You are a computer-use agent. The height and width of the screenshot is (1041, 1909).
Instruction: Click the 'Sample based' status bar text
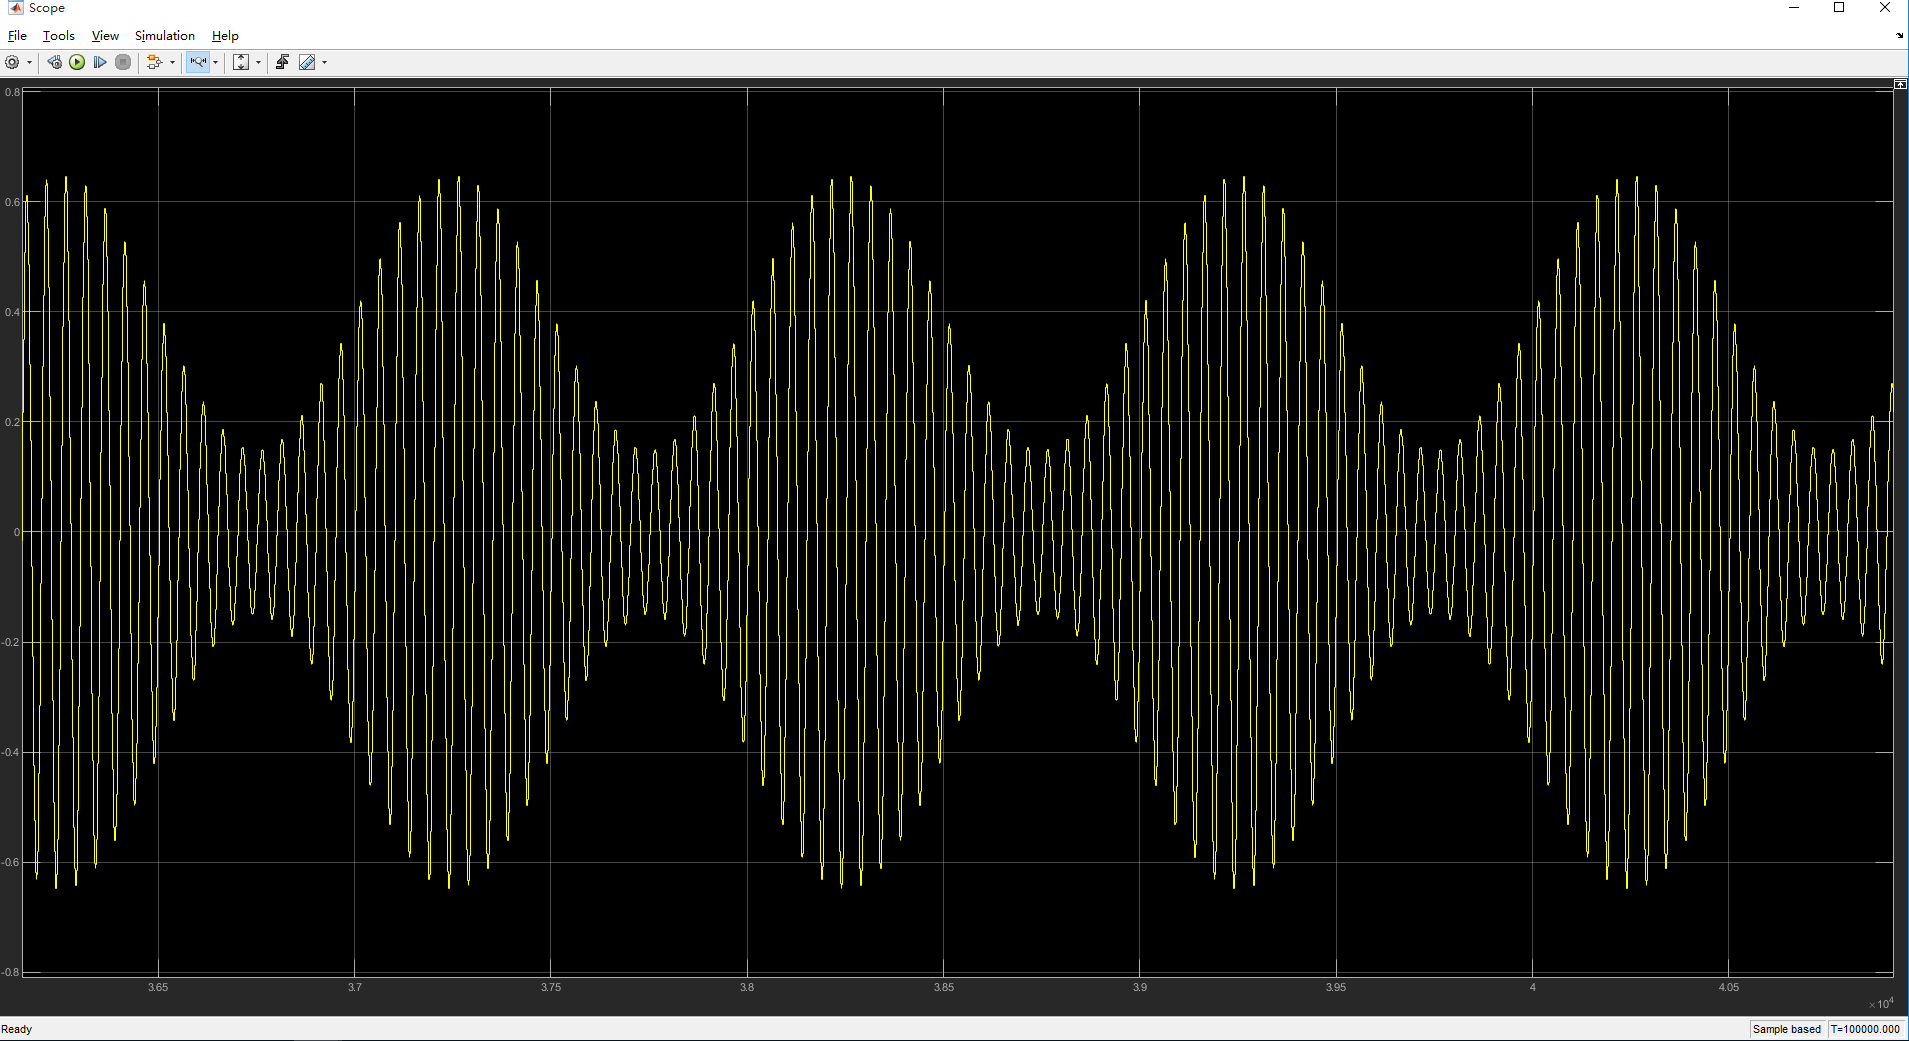1787,1029
